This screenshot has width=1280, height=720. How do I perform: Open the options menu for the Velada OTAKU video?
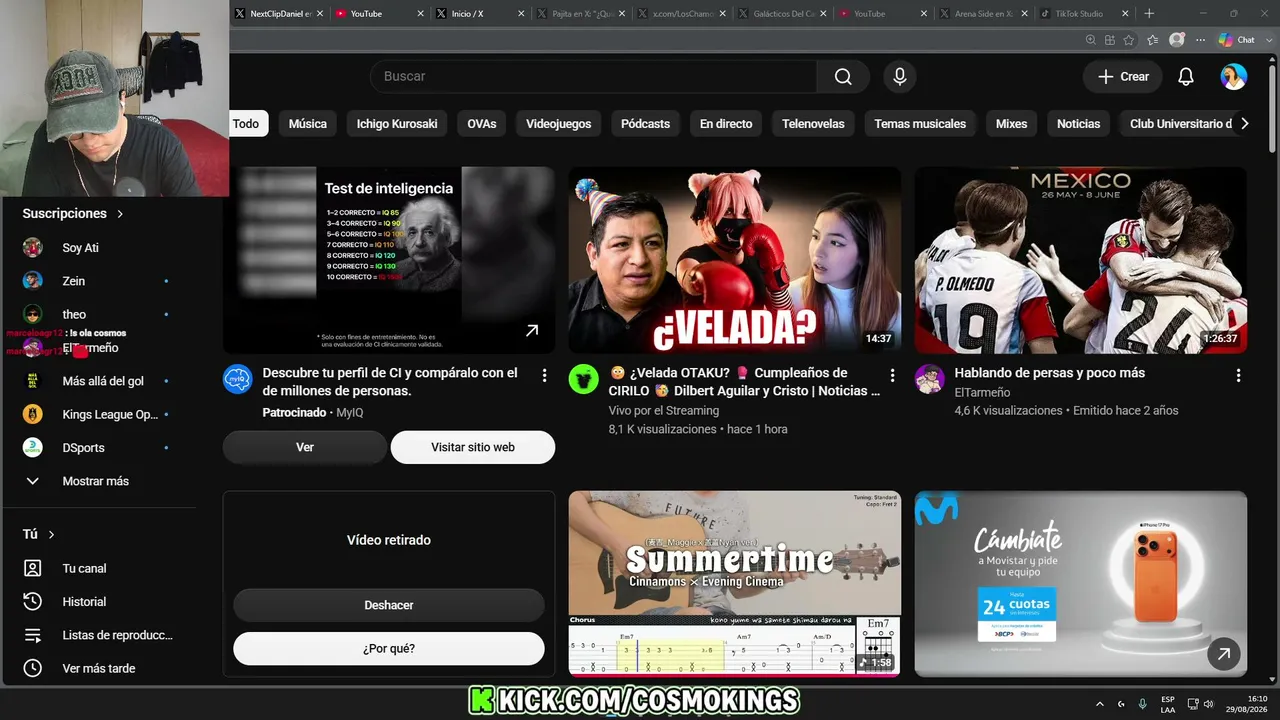(892, 375)
